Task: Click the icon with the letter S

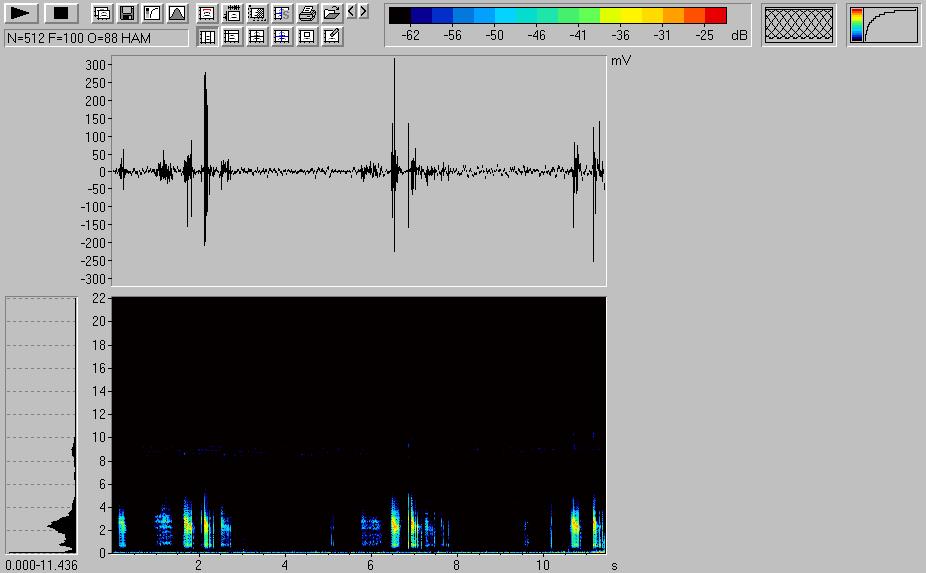Action: tap(282, 14)
